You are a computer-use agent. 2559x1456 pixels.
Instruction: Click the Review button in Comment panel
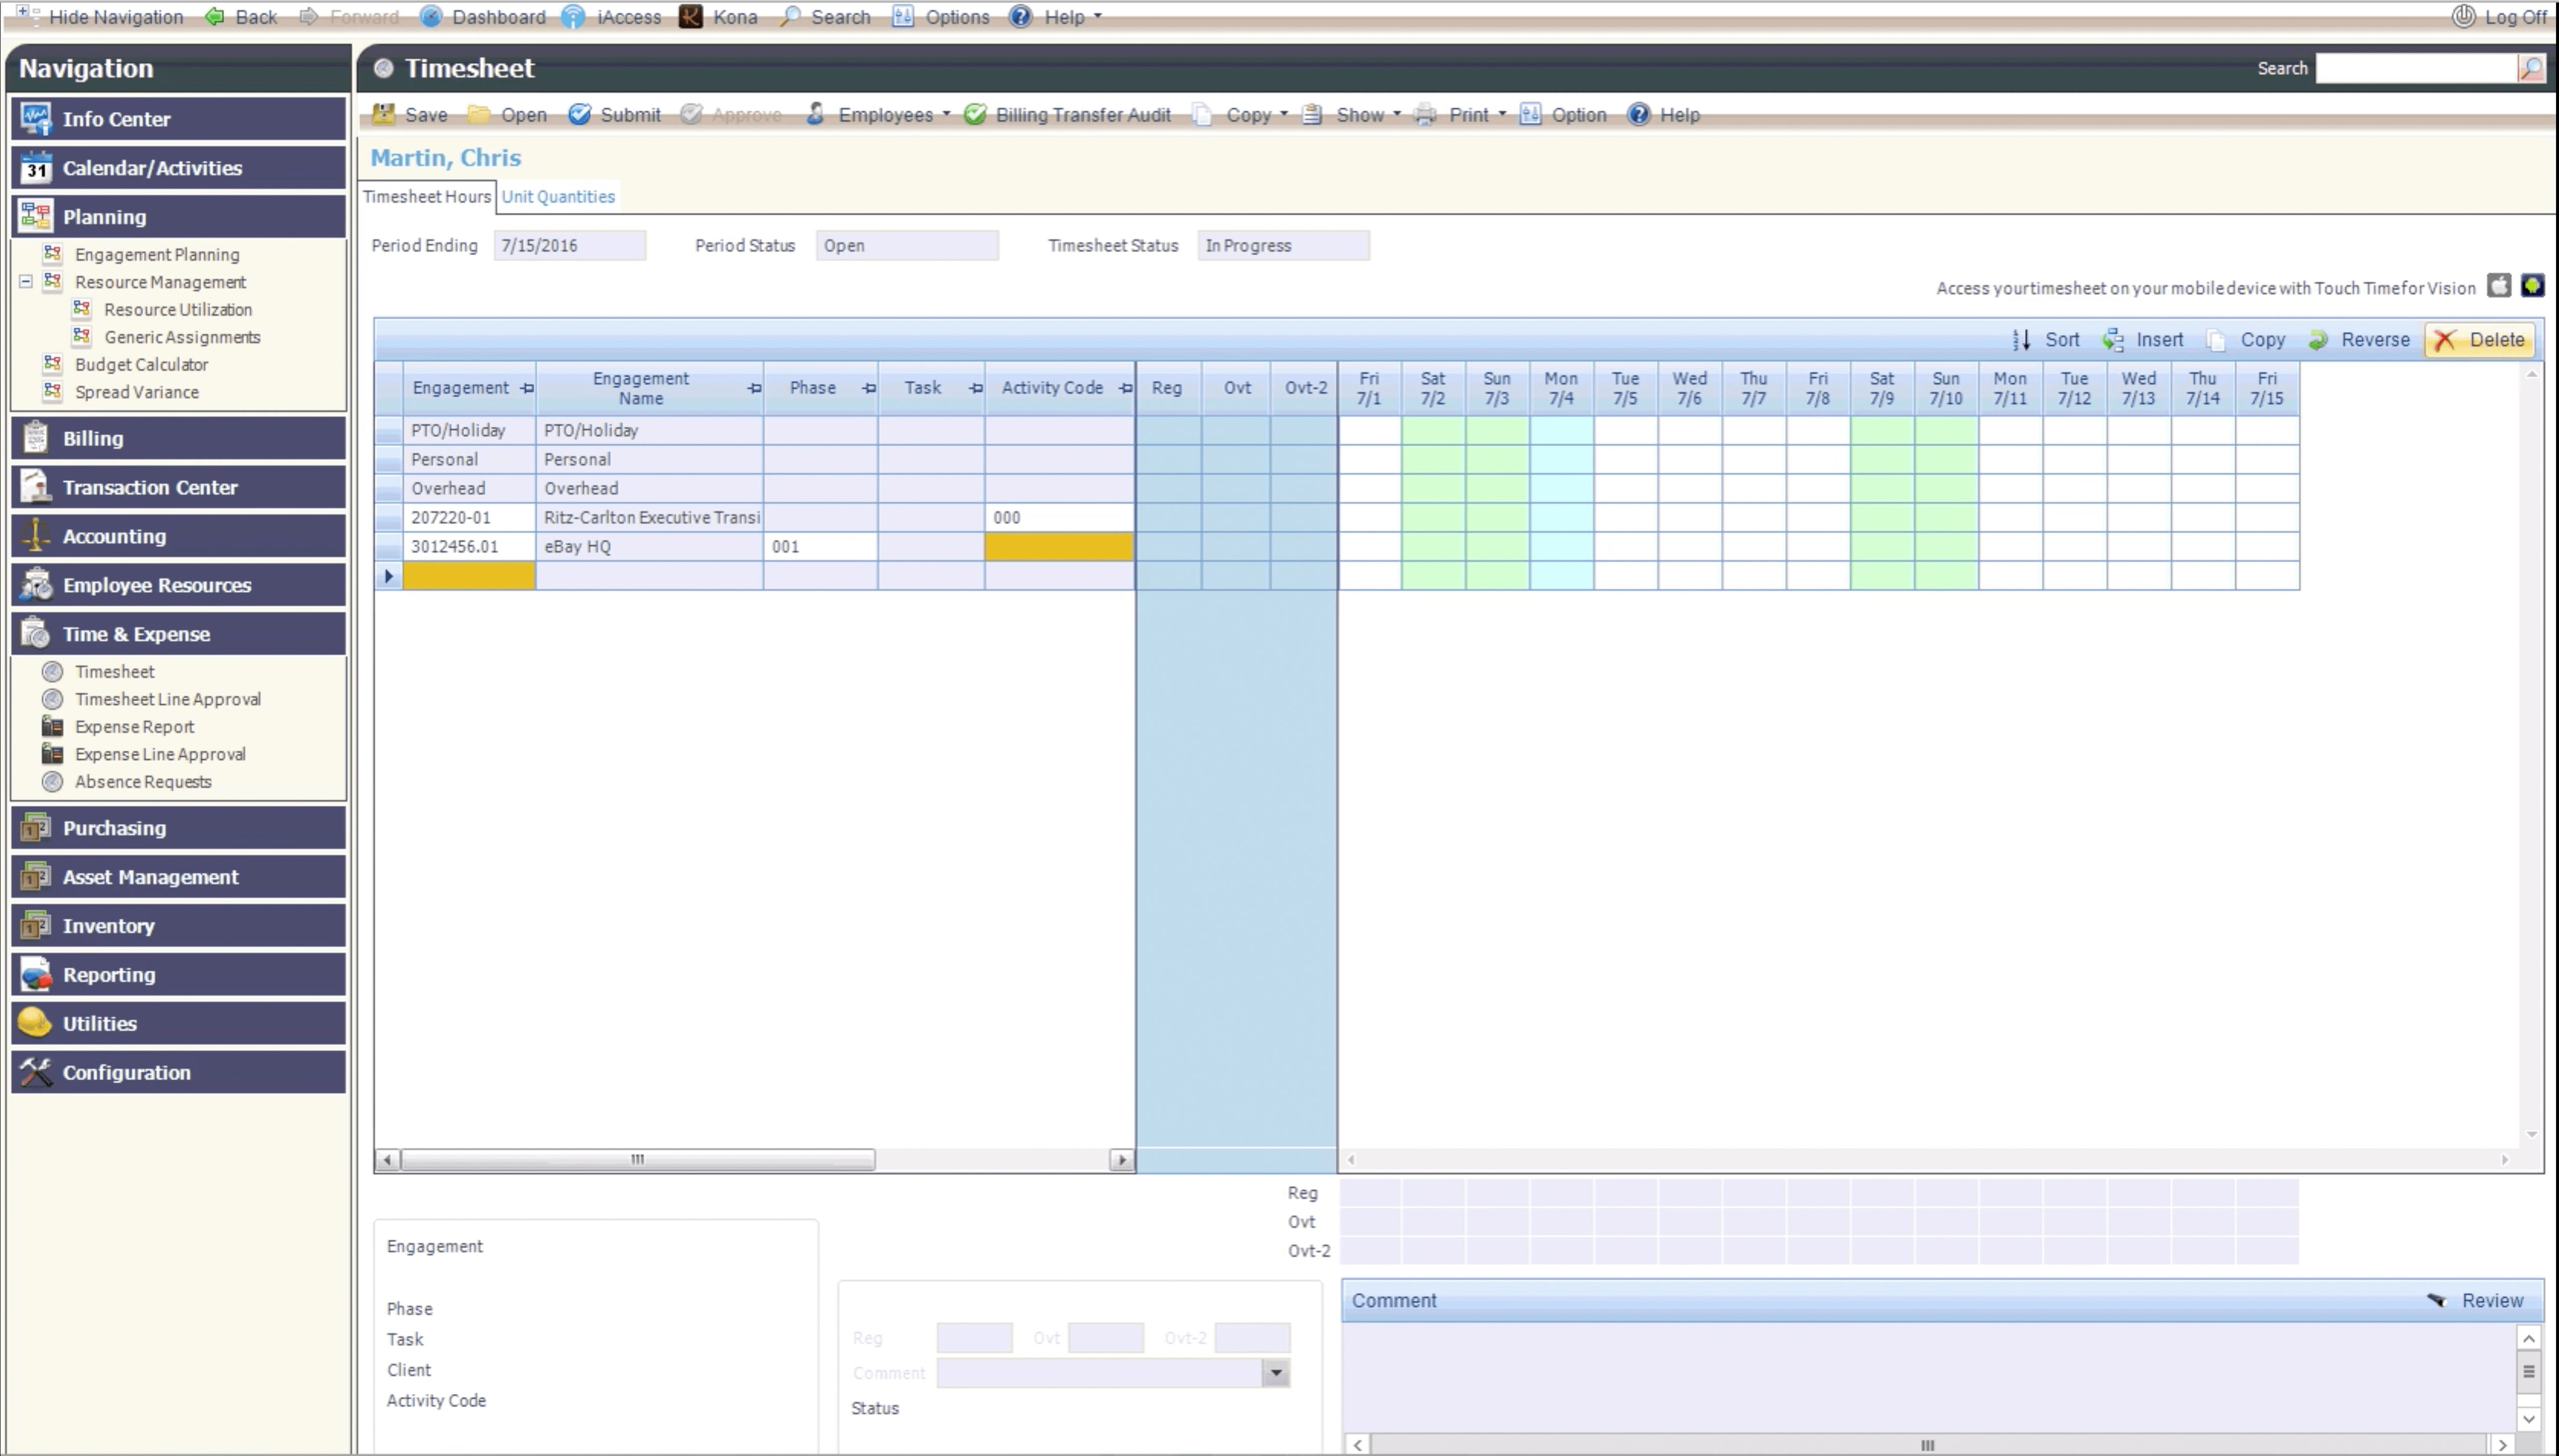pos(2475,1300)
